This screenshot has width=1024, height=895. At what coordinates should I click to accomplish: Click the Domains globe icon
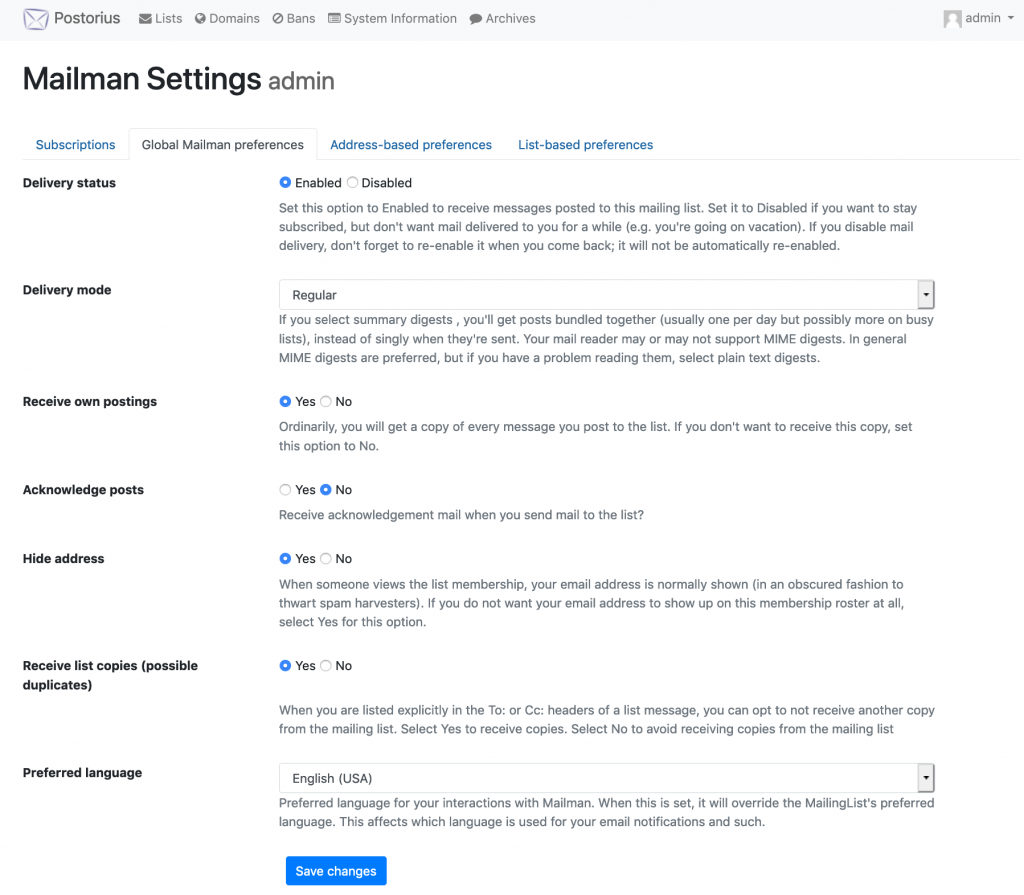tap(200, 19)
